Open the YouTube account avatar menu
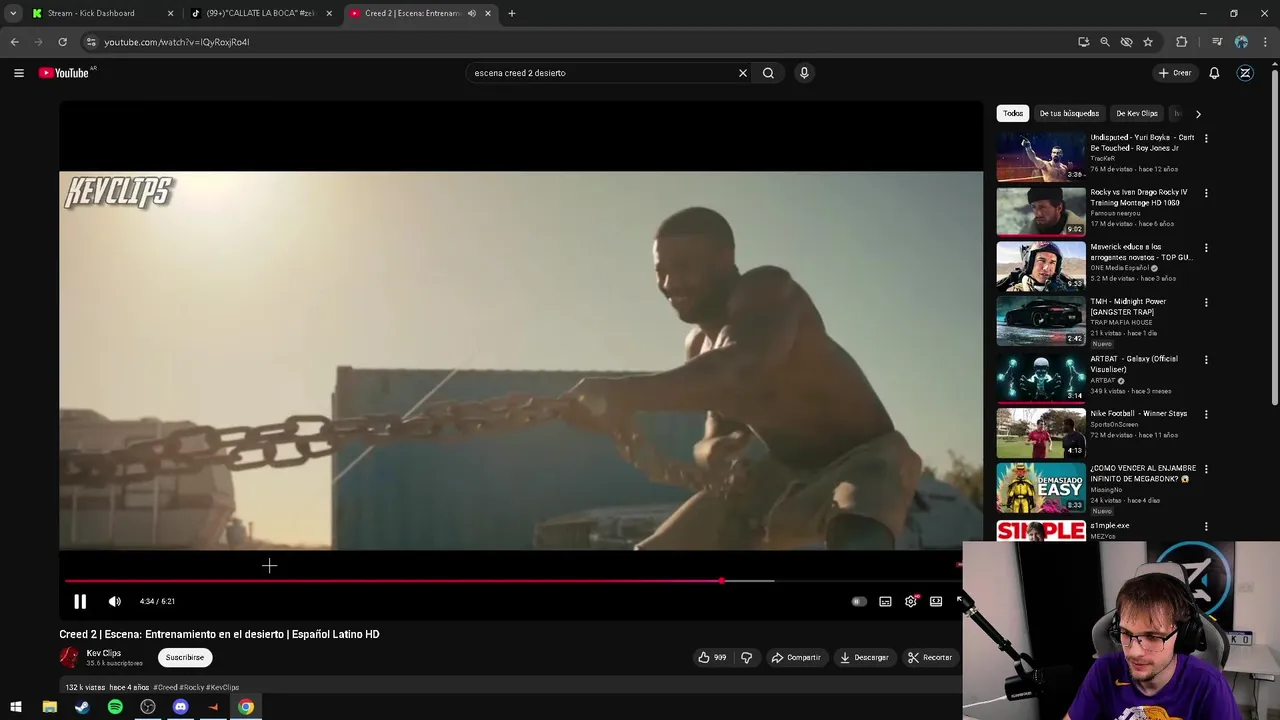1280x720 pixels. pos(1245,73)
